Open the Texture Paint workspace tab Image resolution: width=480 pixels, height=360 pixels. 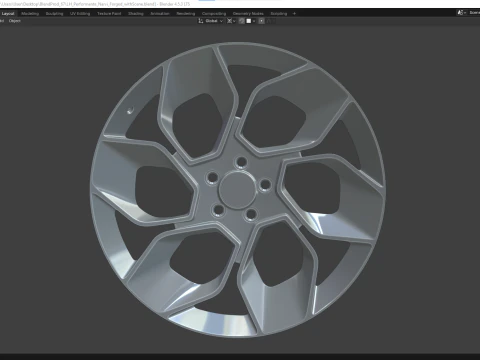[x=109, y=14]
